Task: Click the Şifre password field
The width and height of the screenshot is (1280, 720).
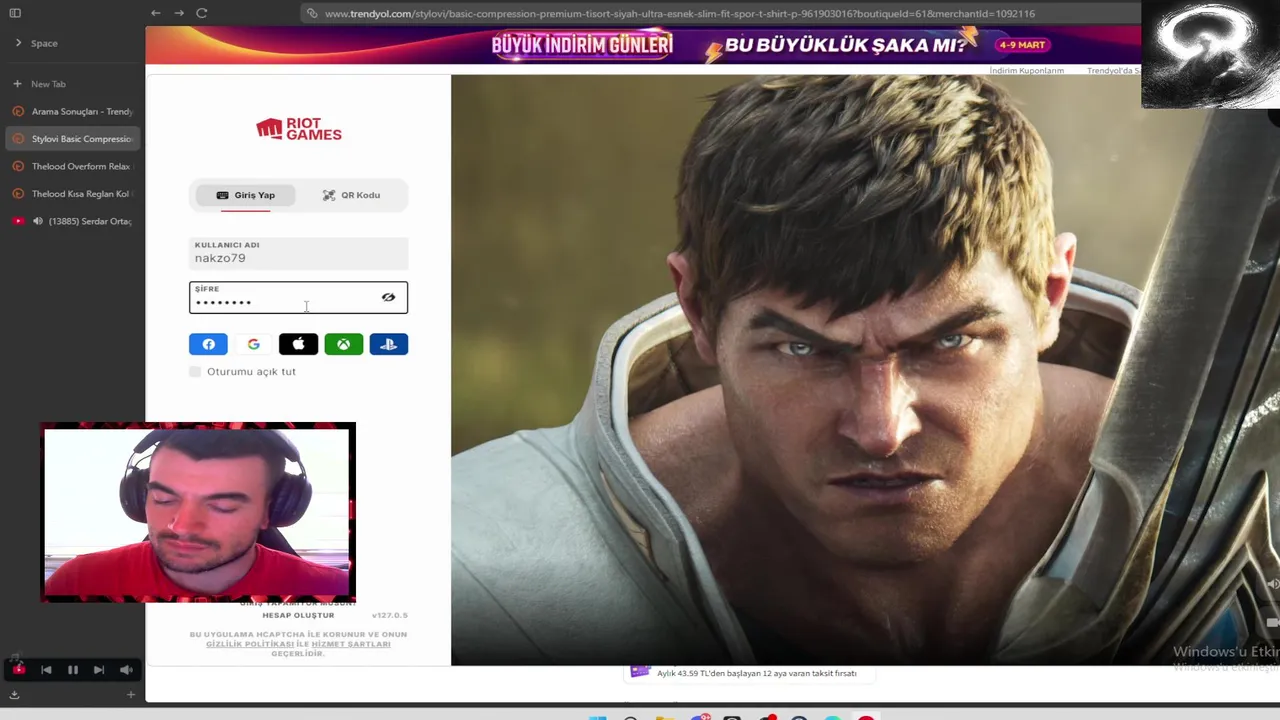Action: [299, 297]
